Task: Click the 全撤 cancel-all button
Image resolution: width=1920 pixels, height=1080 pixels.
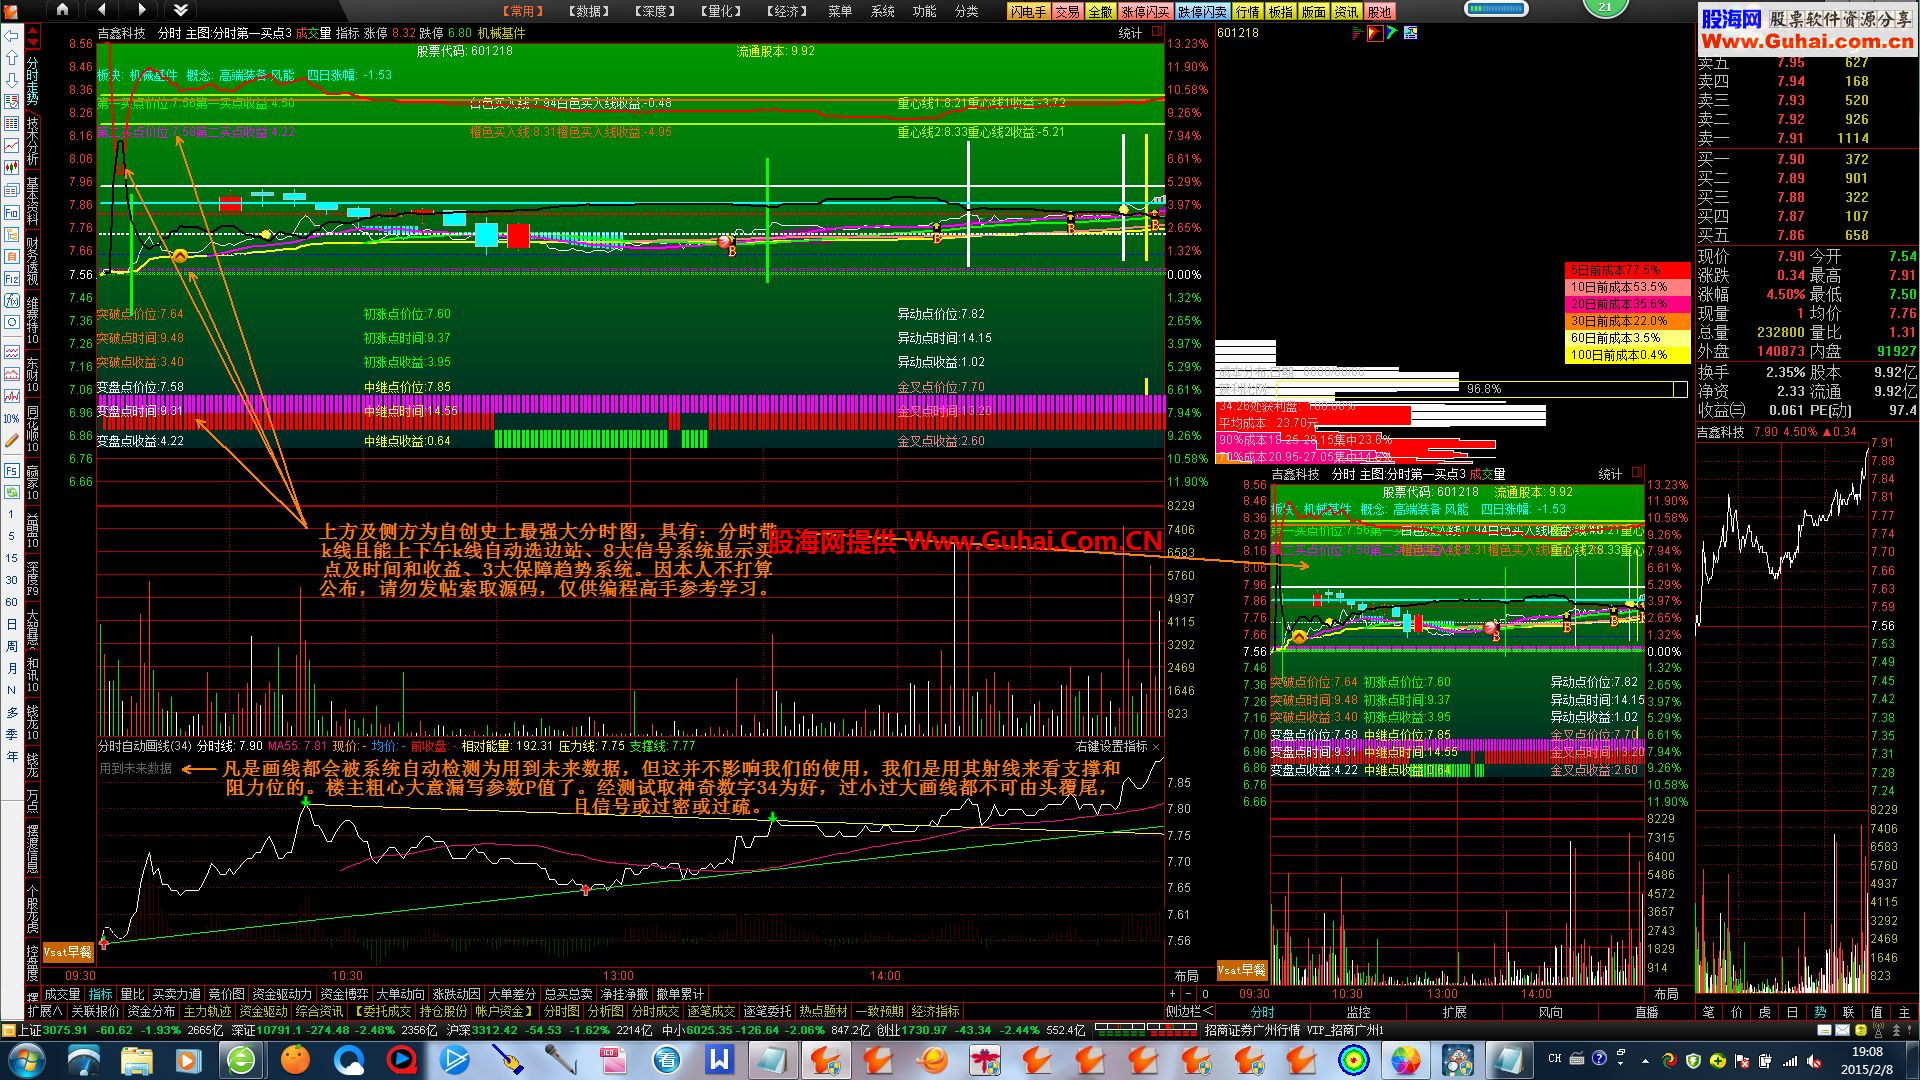Action: [1100, 12]
